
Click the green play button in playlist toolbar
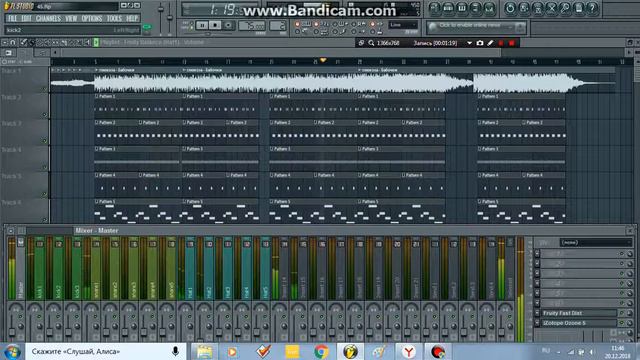[x=96, y=42]
